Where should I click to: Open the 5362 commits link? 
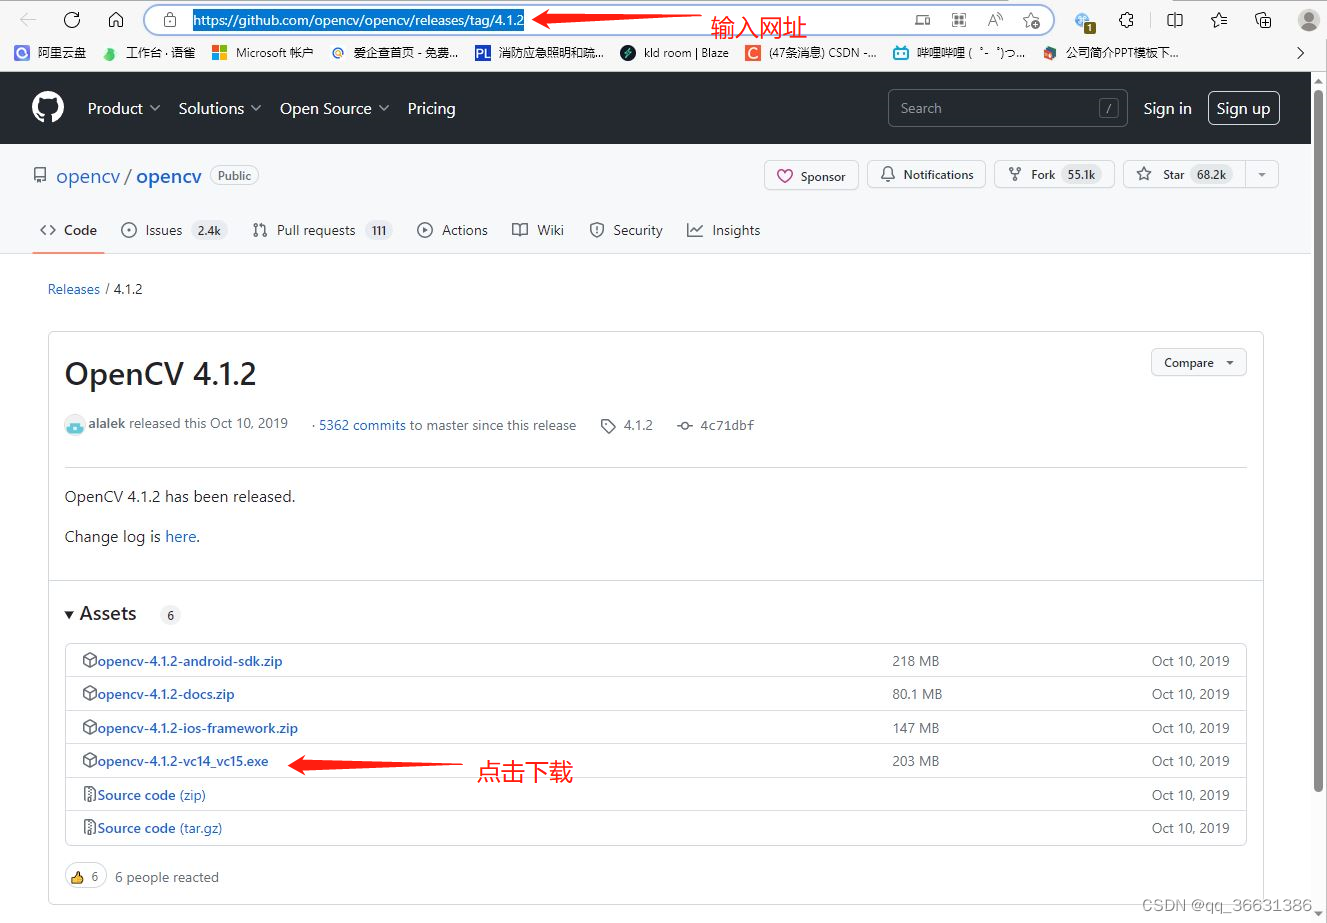tap(362, 425)
